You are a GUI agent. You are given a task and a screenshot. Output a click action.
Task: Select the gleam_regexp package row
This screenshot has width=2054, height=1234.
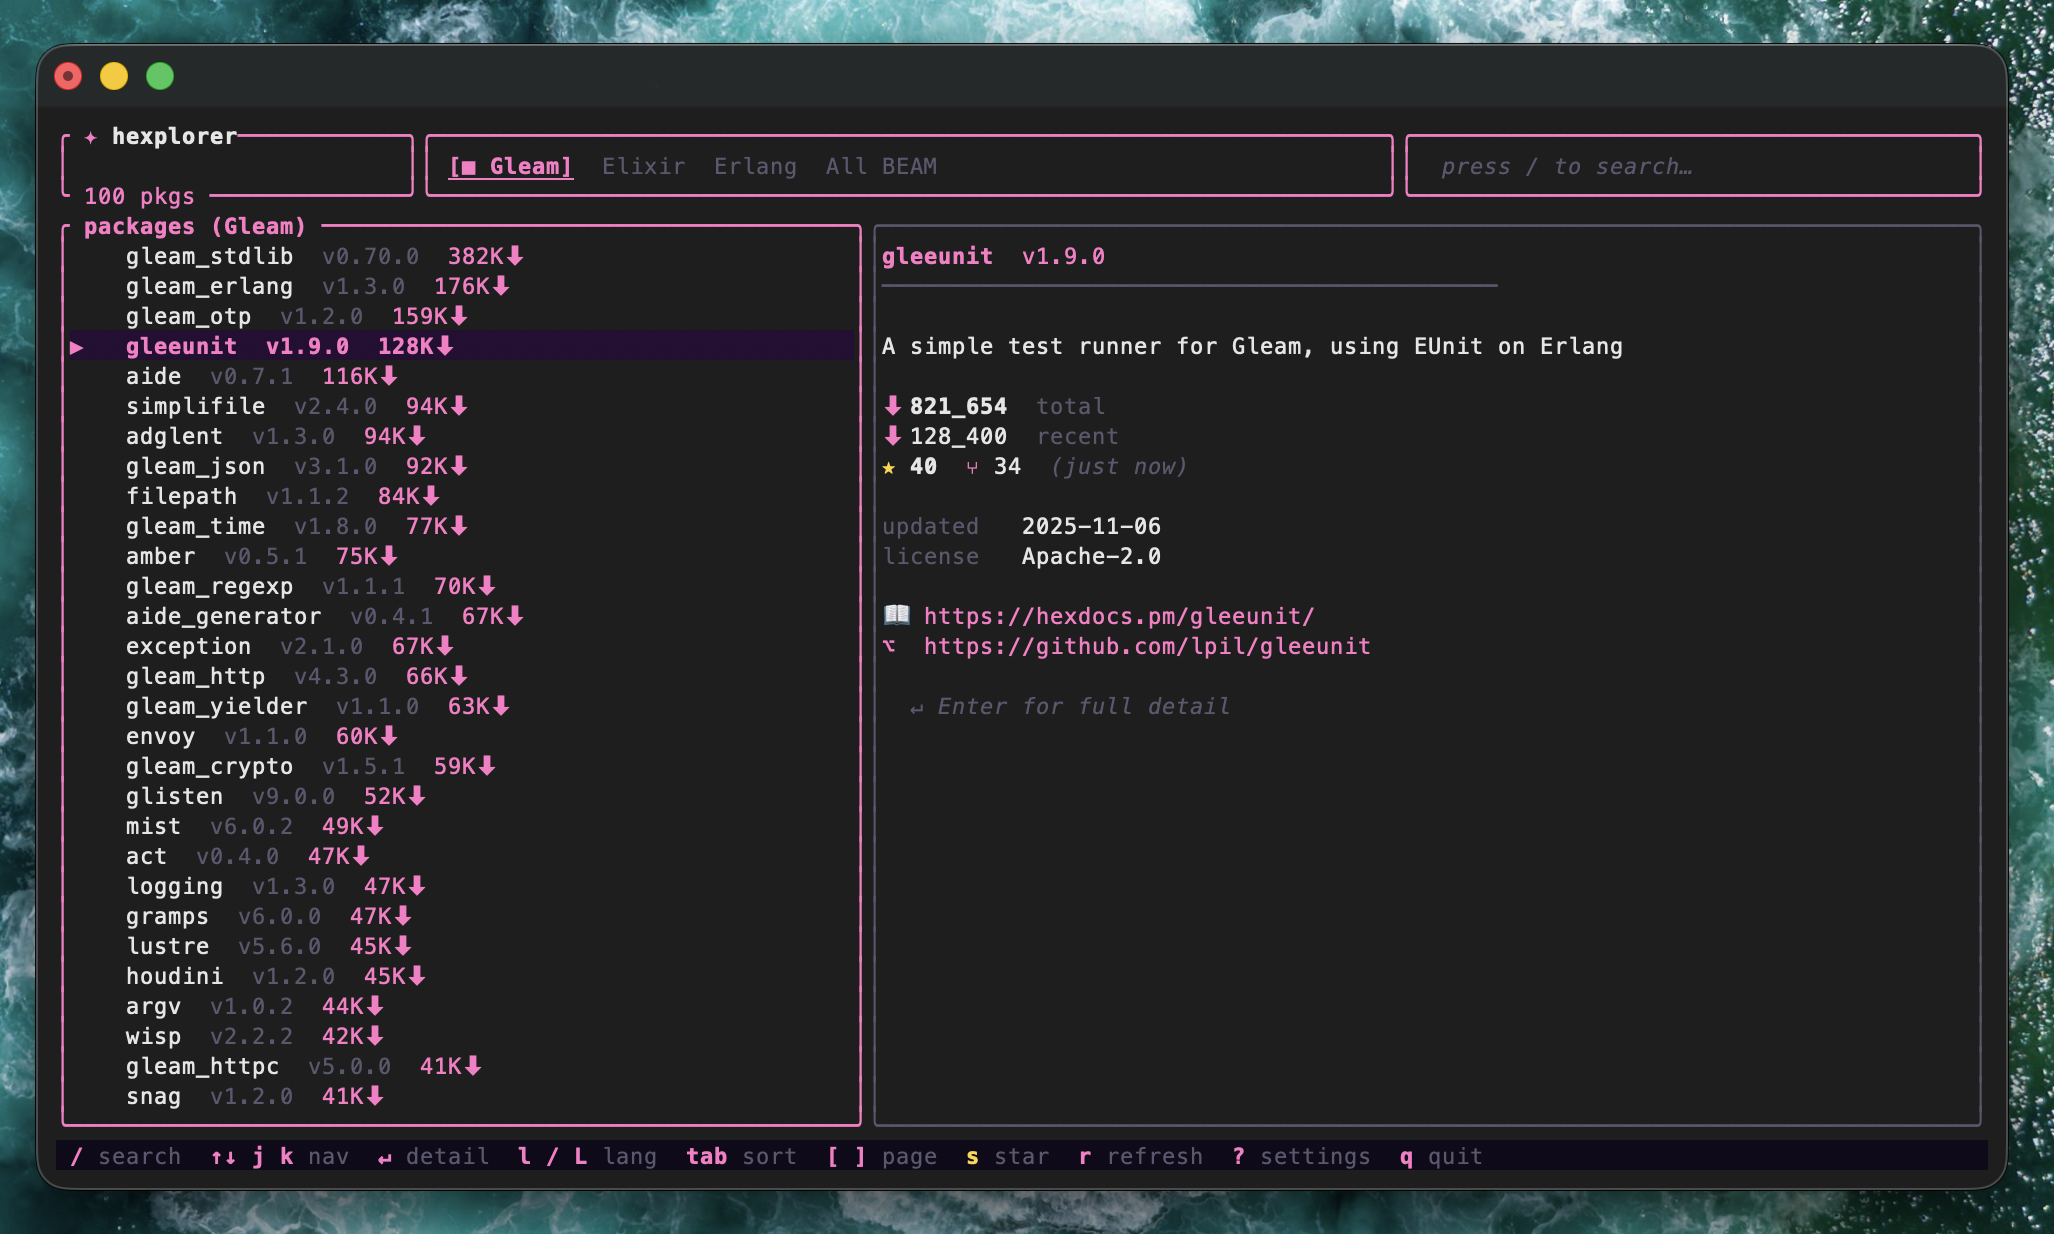[462, 586]
